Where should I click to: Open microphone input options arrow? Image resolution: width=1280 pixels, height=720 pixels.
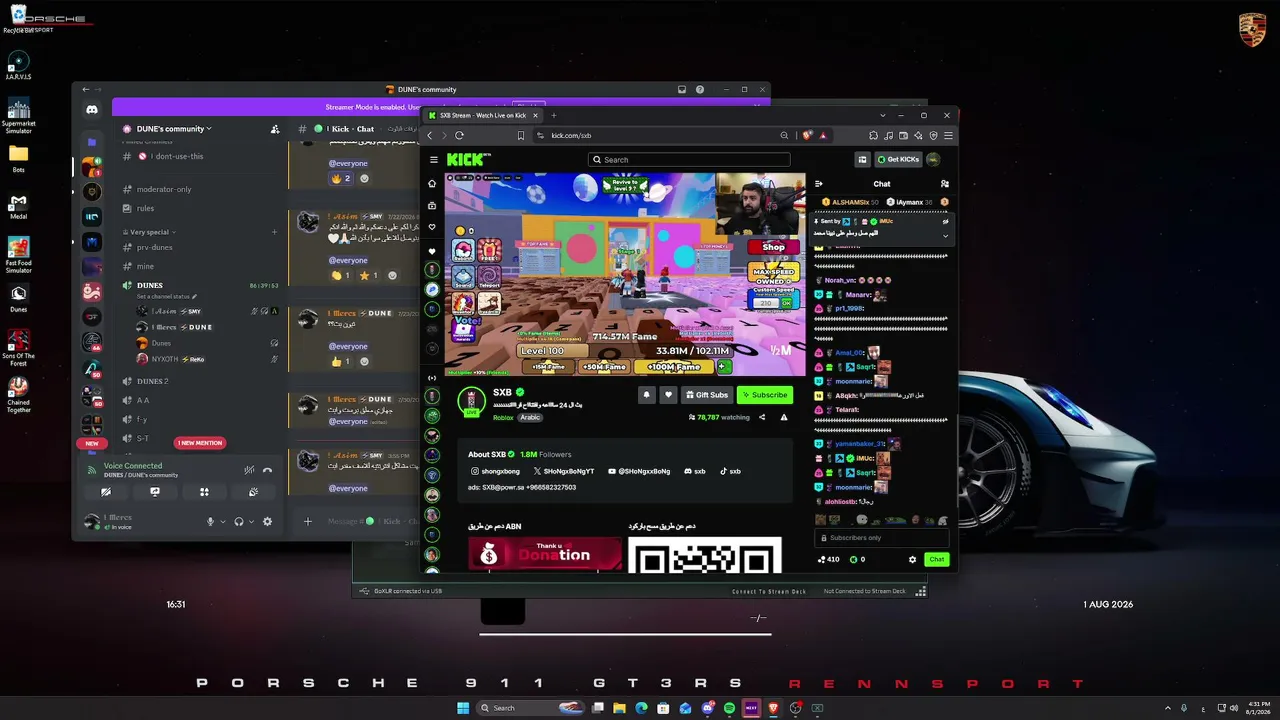point(221,521)
